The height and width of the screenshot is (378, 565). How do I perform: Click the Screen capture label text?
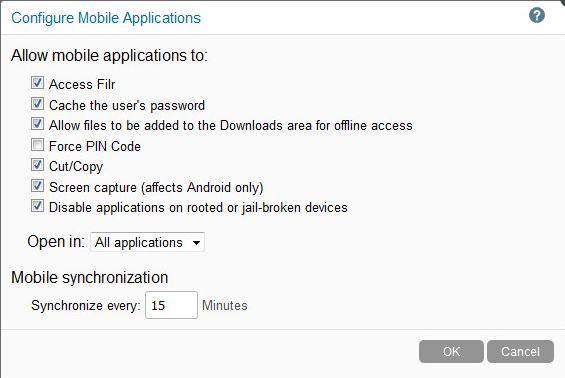click(x=156, y=187)
